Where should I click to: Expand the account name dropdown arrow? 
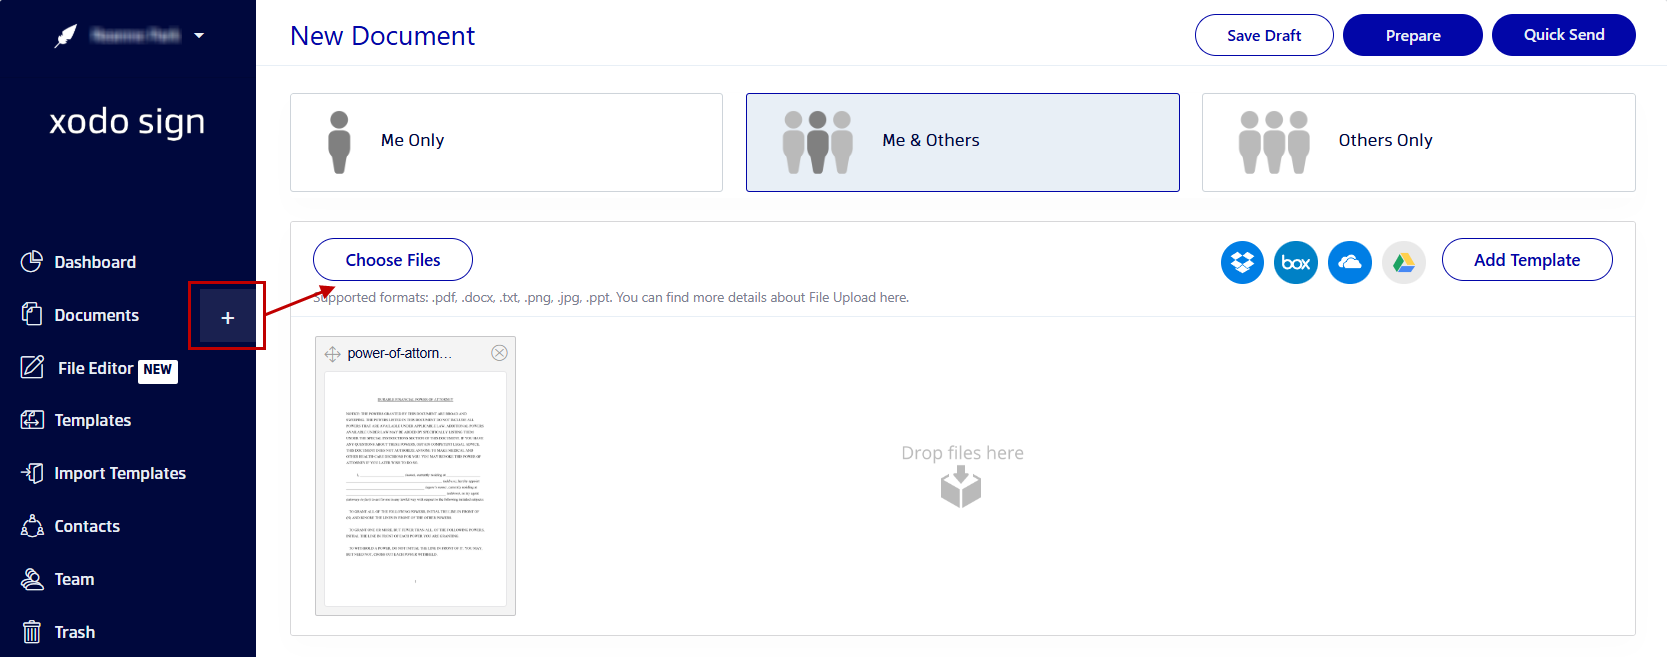point(199,35)
